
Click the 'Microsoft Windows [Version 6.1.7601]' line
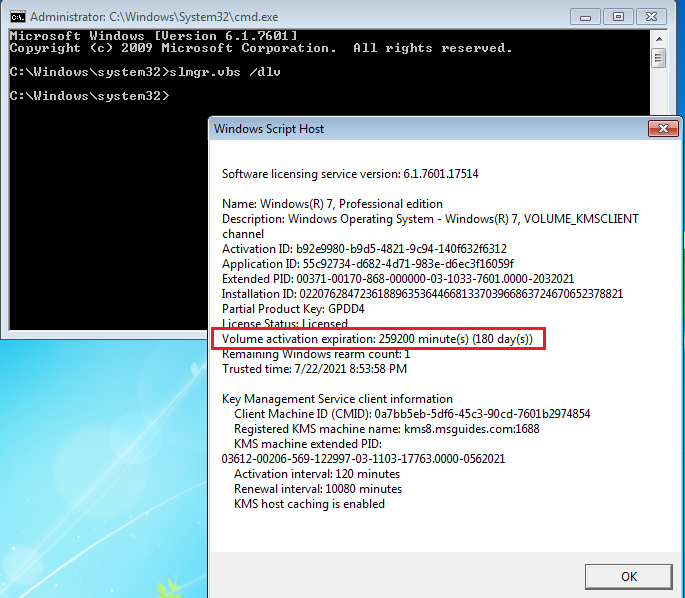point(153,36)
